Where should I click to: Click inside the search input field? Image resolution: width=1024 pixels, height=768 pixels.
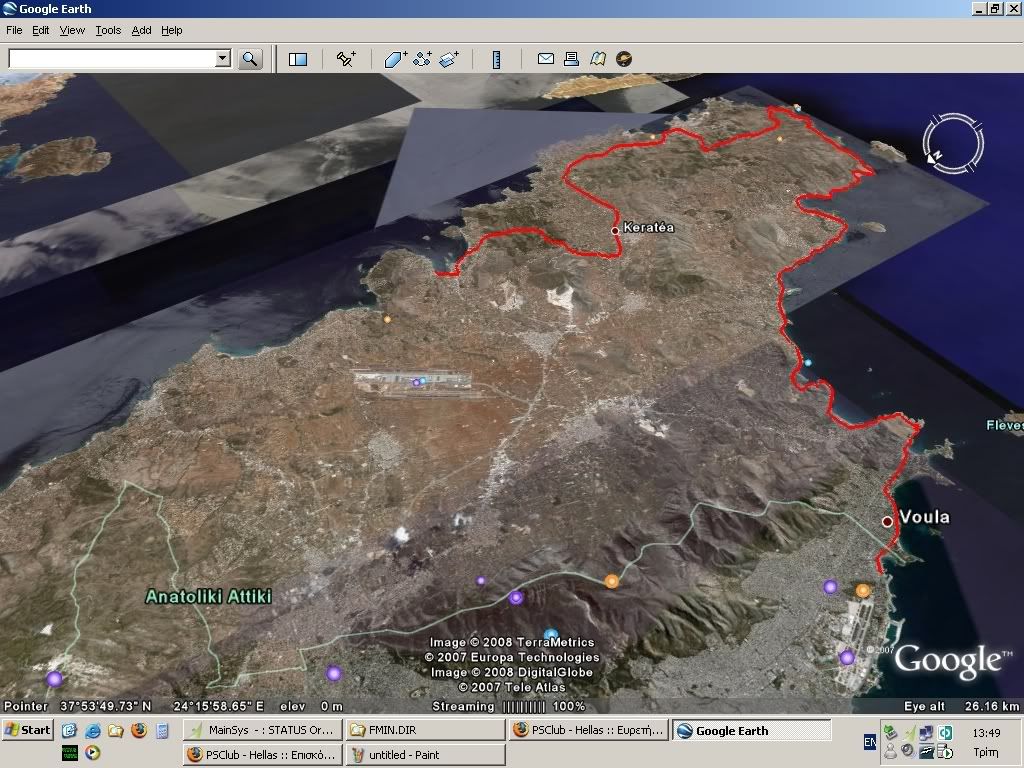tap(112, 59)
